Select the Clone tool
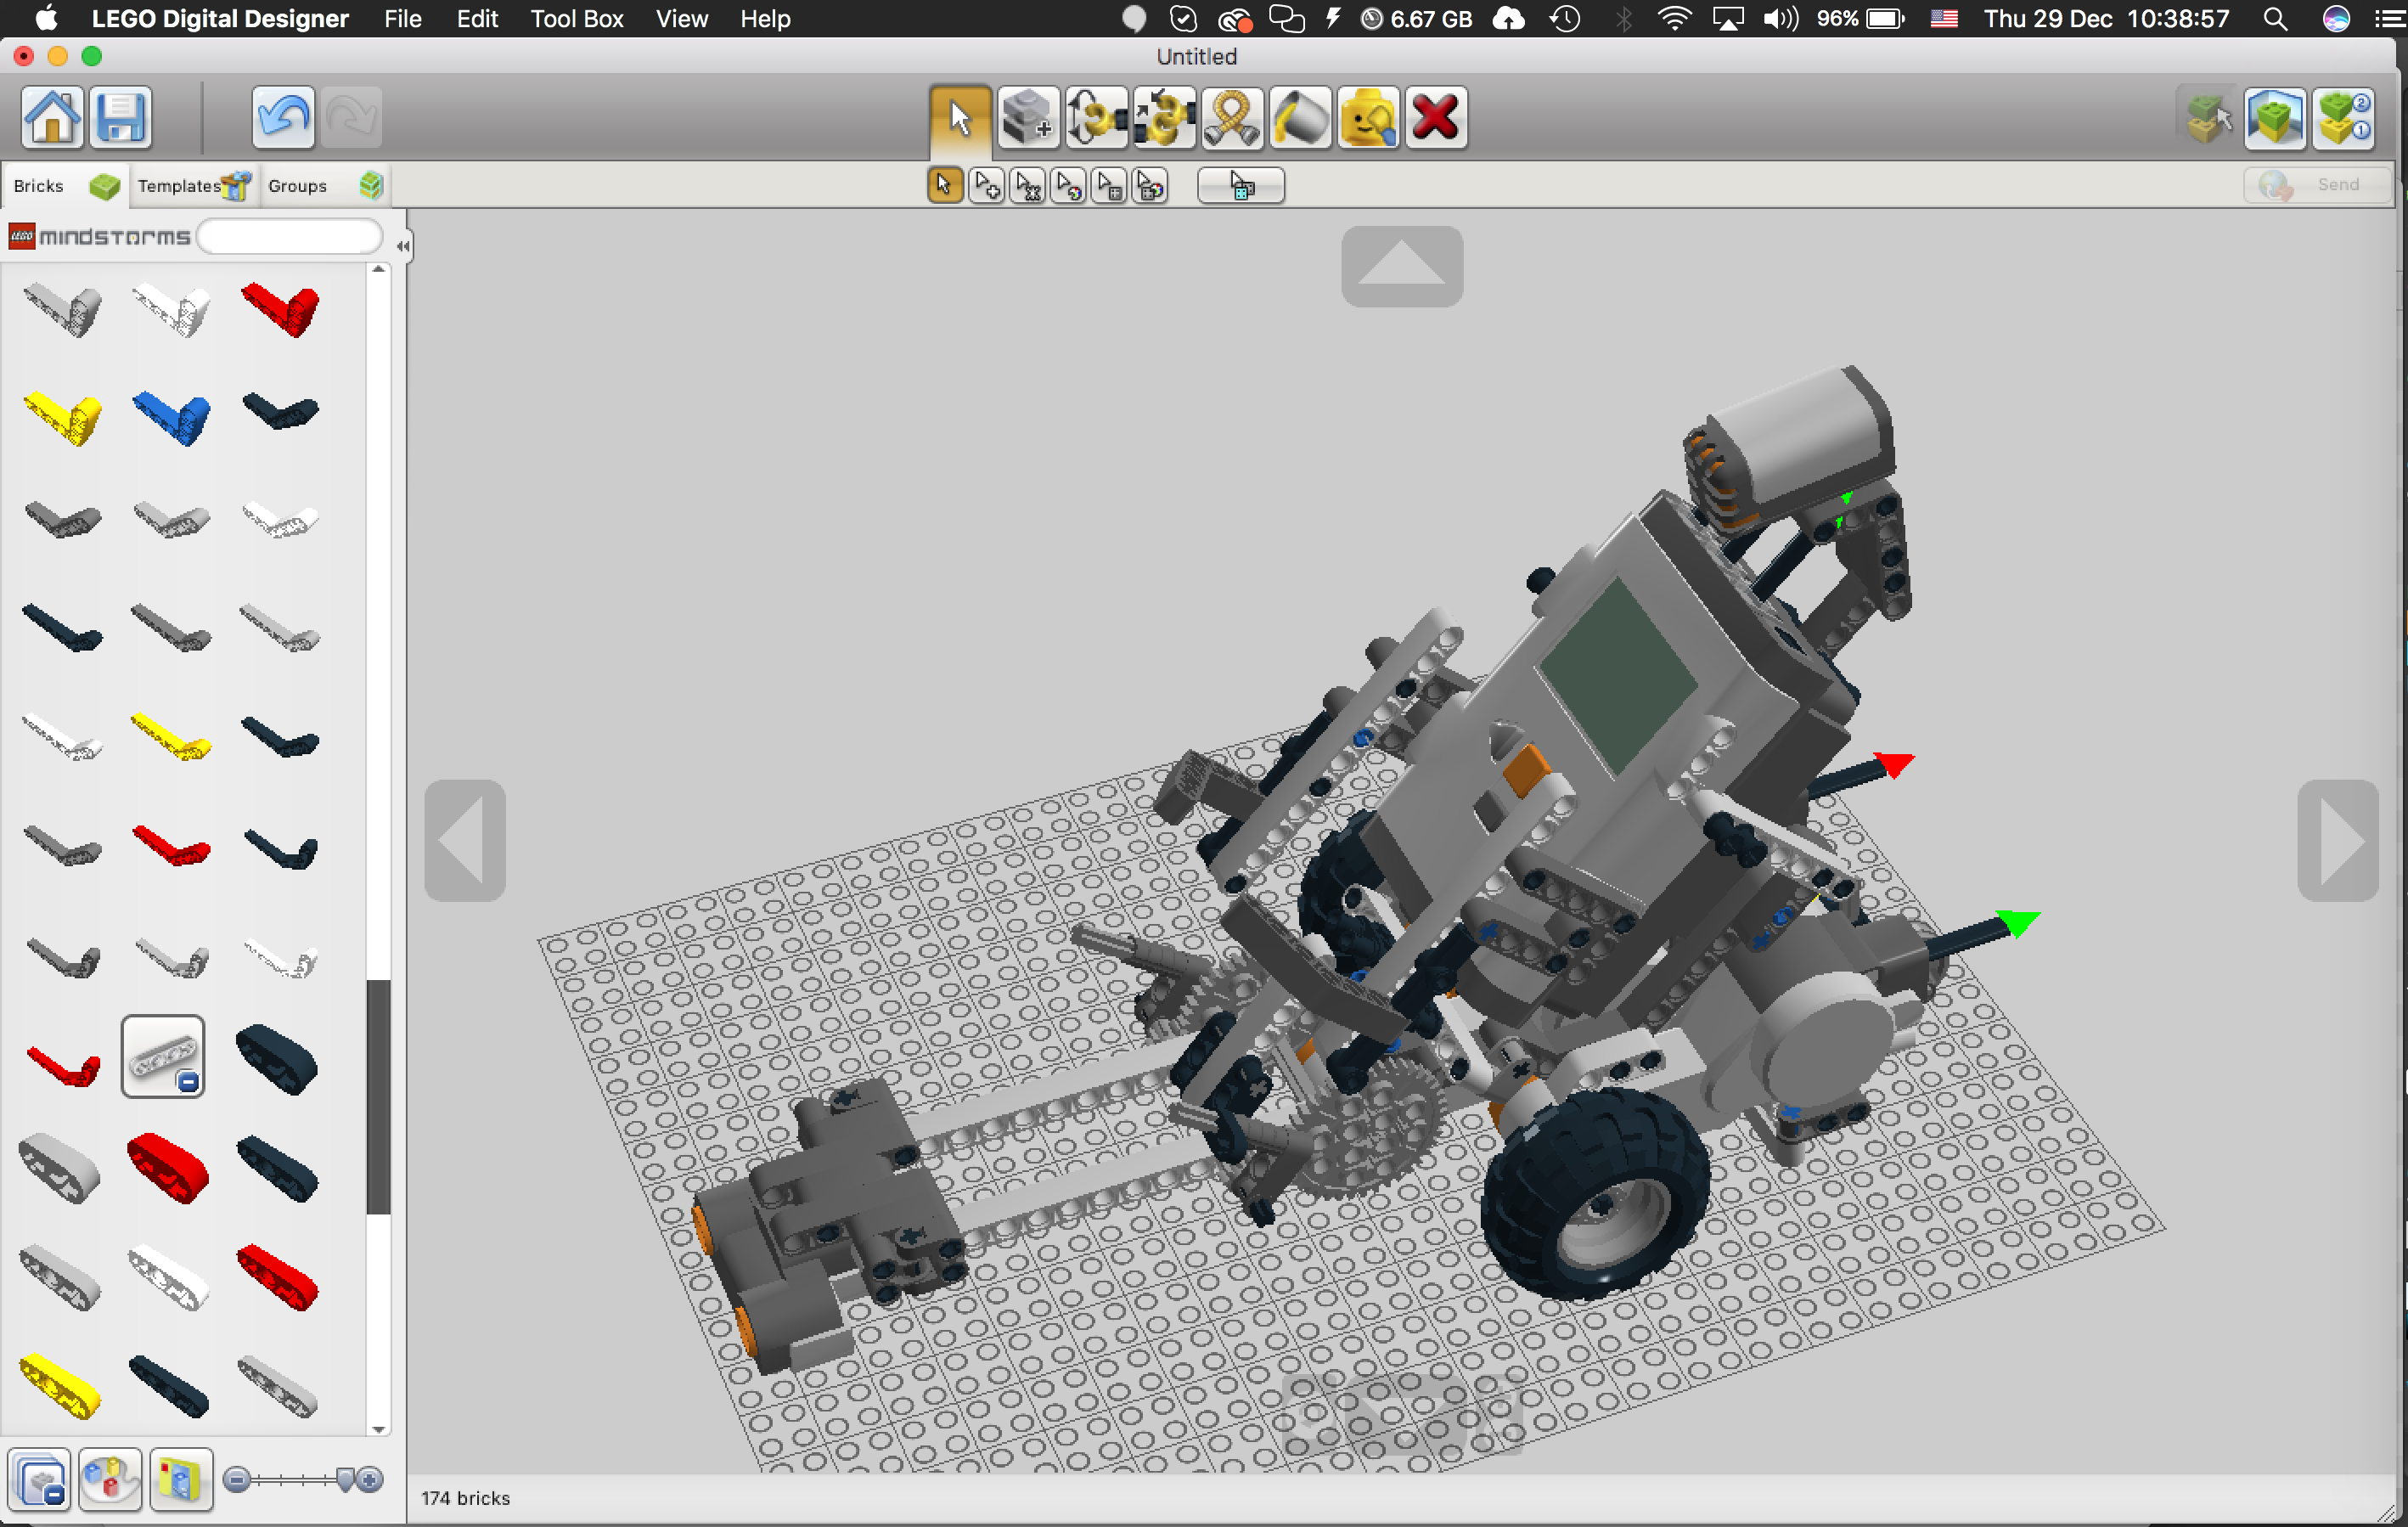This screenshot has width=2408, height=1527. [x=1028, y=117]
